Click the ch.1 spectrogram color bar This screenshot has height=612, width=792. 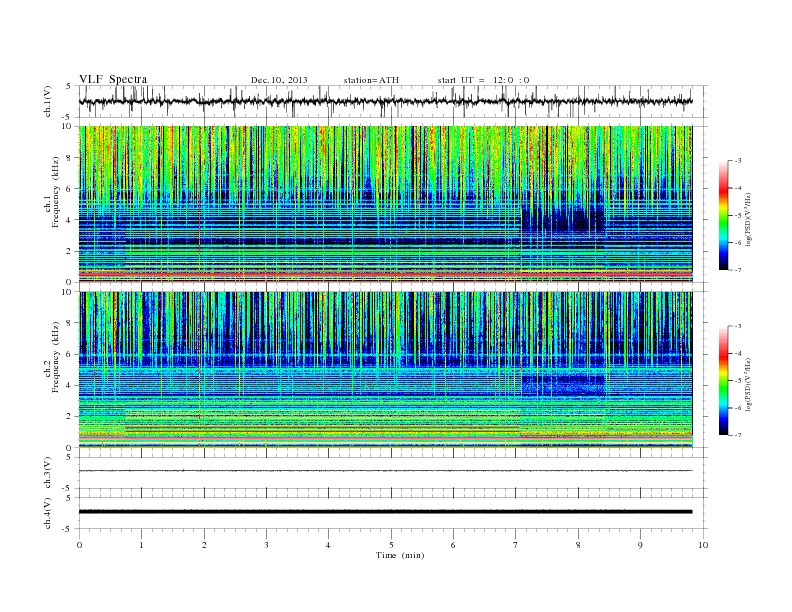[723, 215]
